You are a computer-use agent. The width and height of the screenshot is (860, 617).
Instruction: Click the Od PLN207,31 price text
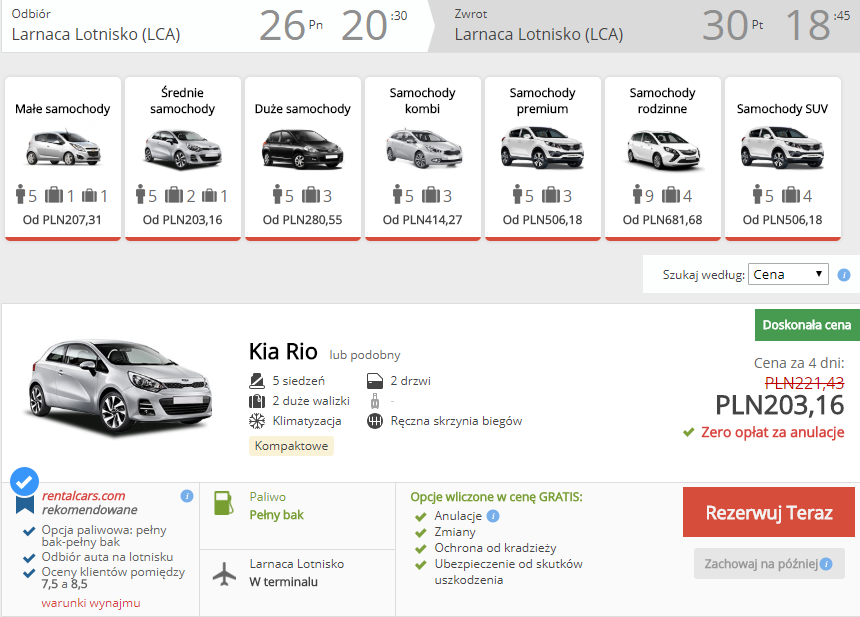pos(62,220)
